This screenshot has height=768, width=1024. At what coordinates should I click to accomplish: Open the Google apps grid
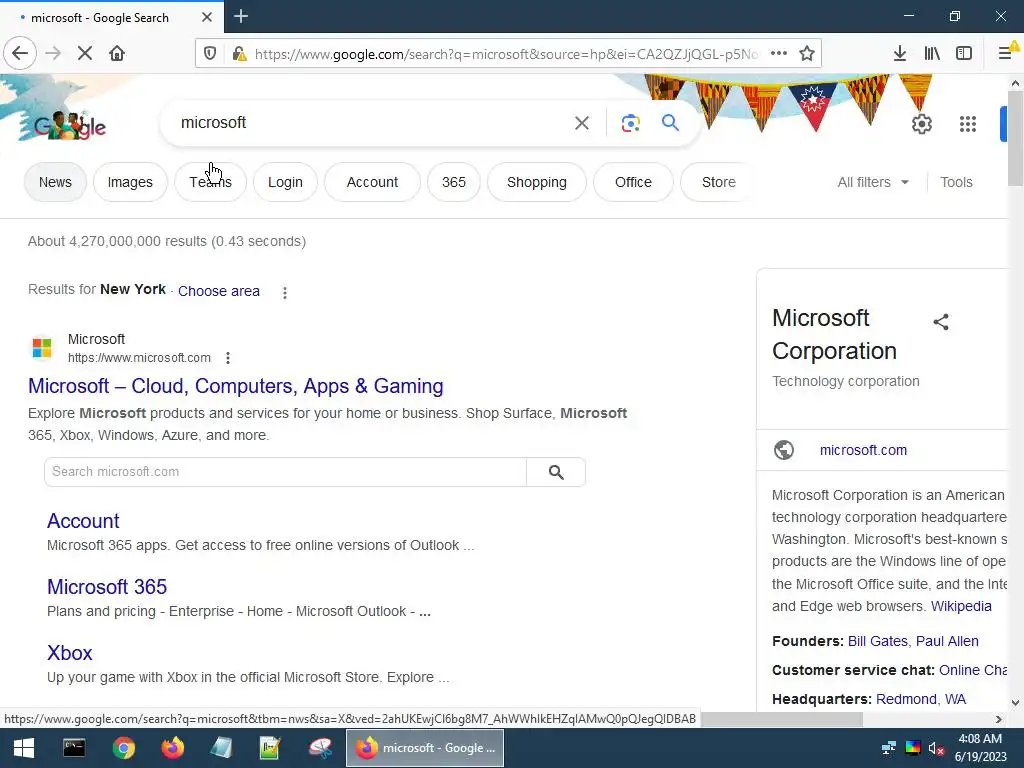coord(968,123)
